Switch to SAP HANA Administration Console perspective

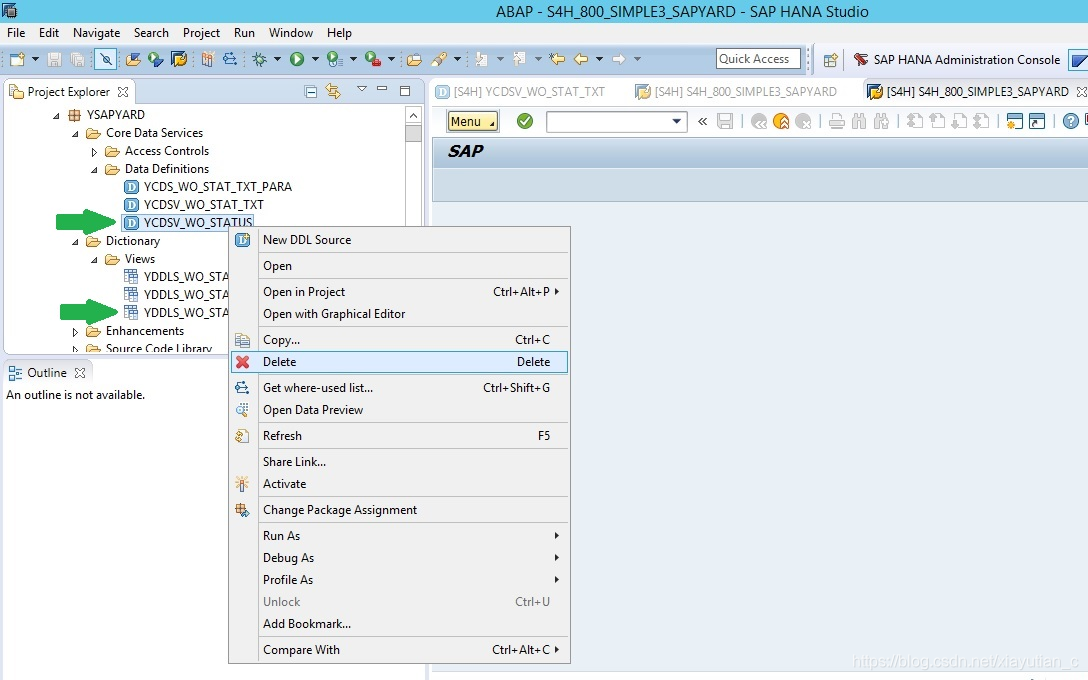click(x=957, y=60)
